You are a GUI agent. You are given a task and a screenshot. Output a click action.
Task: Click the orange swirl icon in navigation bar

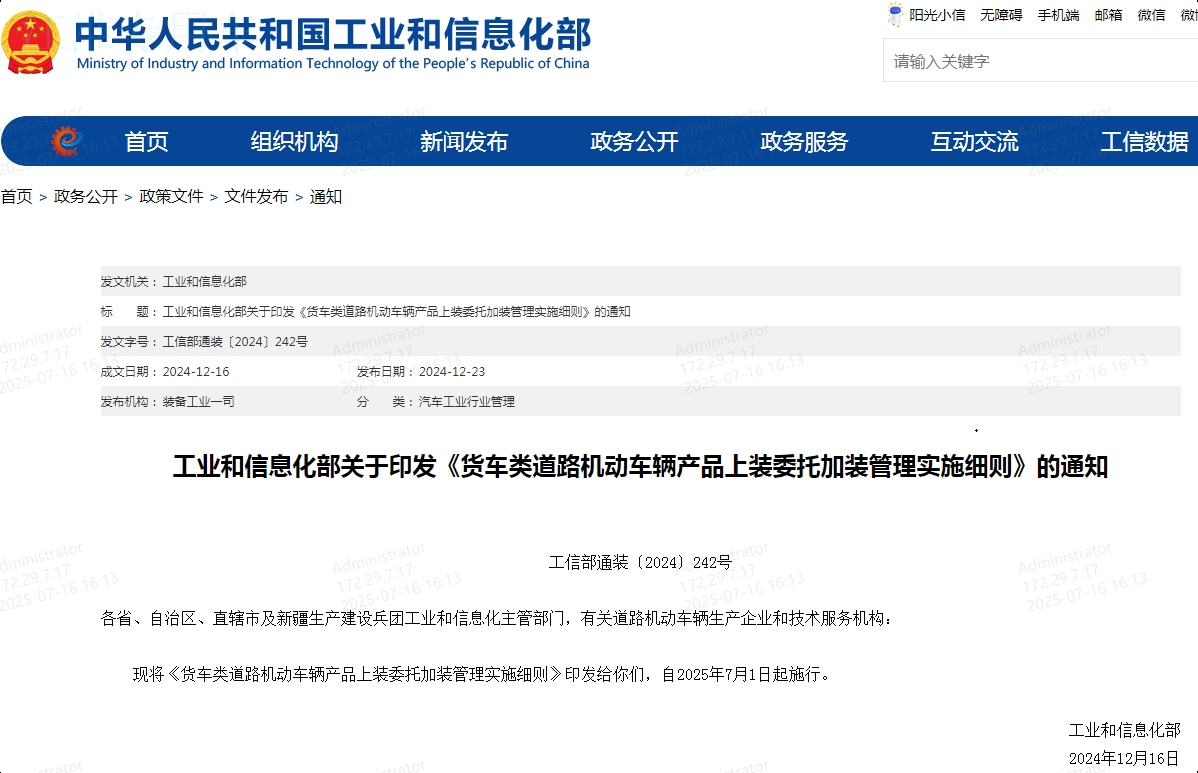(x=66, y=141)
